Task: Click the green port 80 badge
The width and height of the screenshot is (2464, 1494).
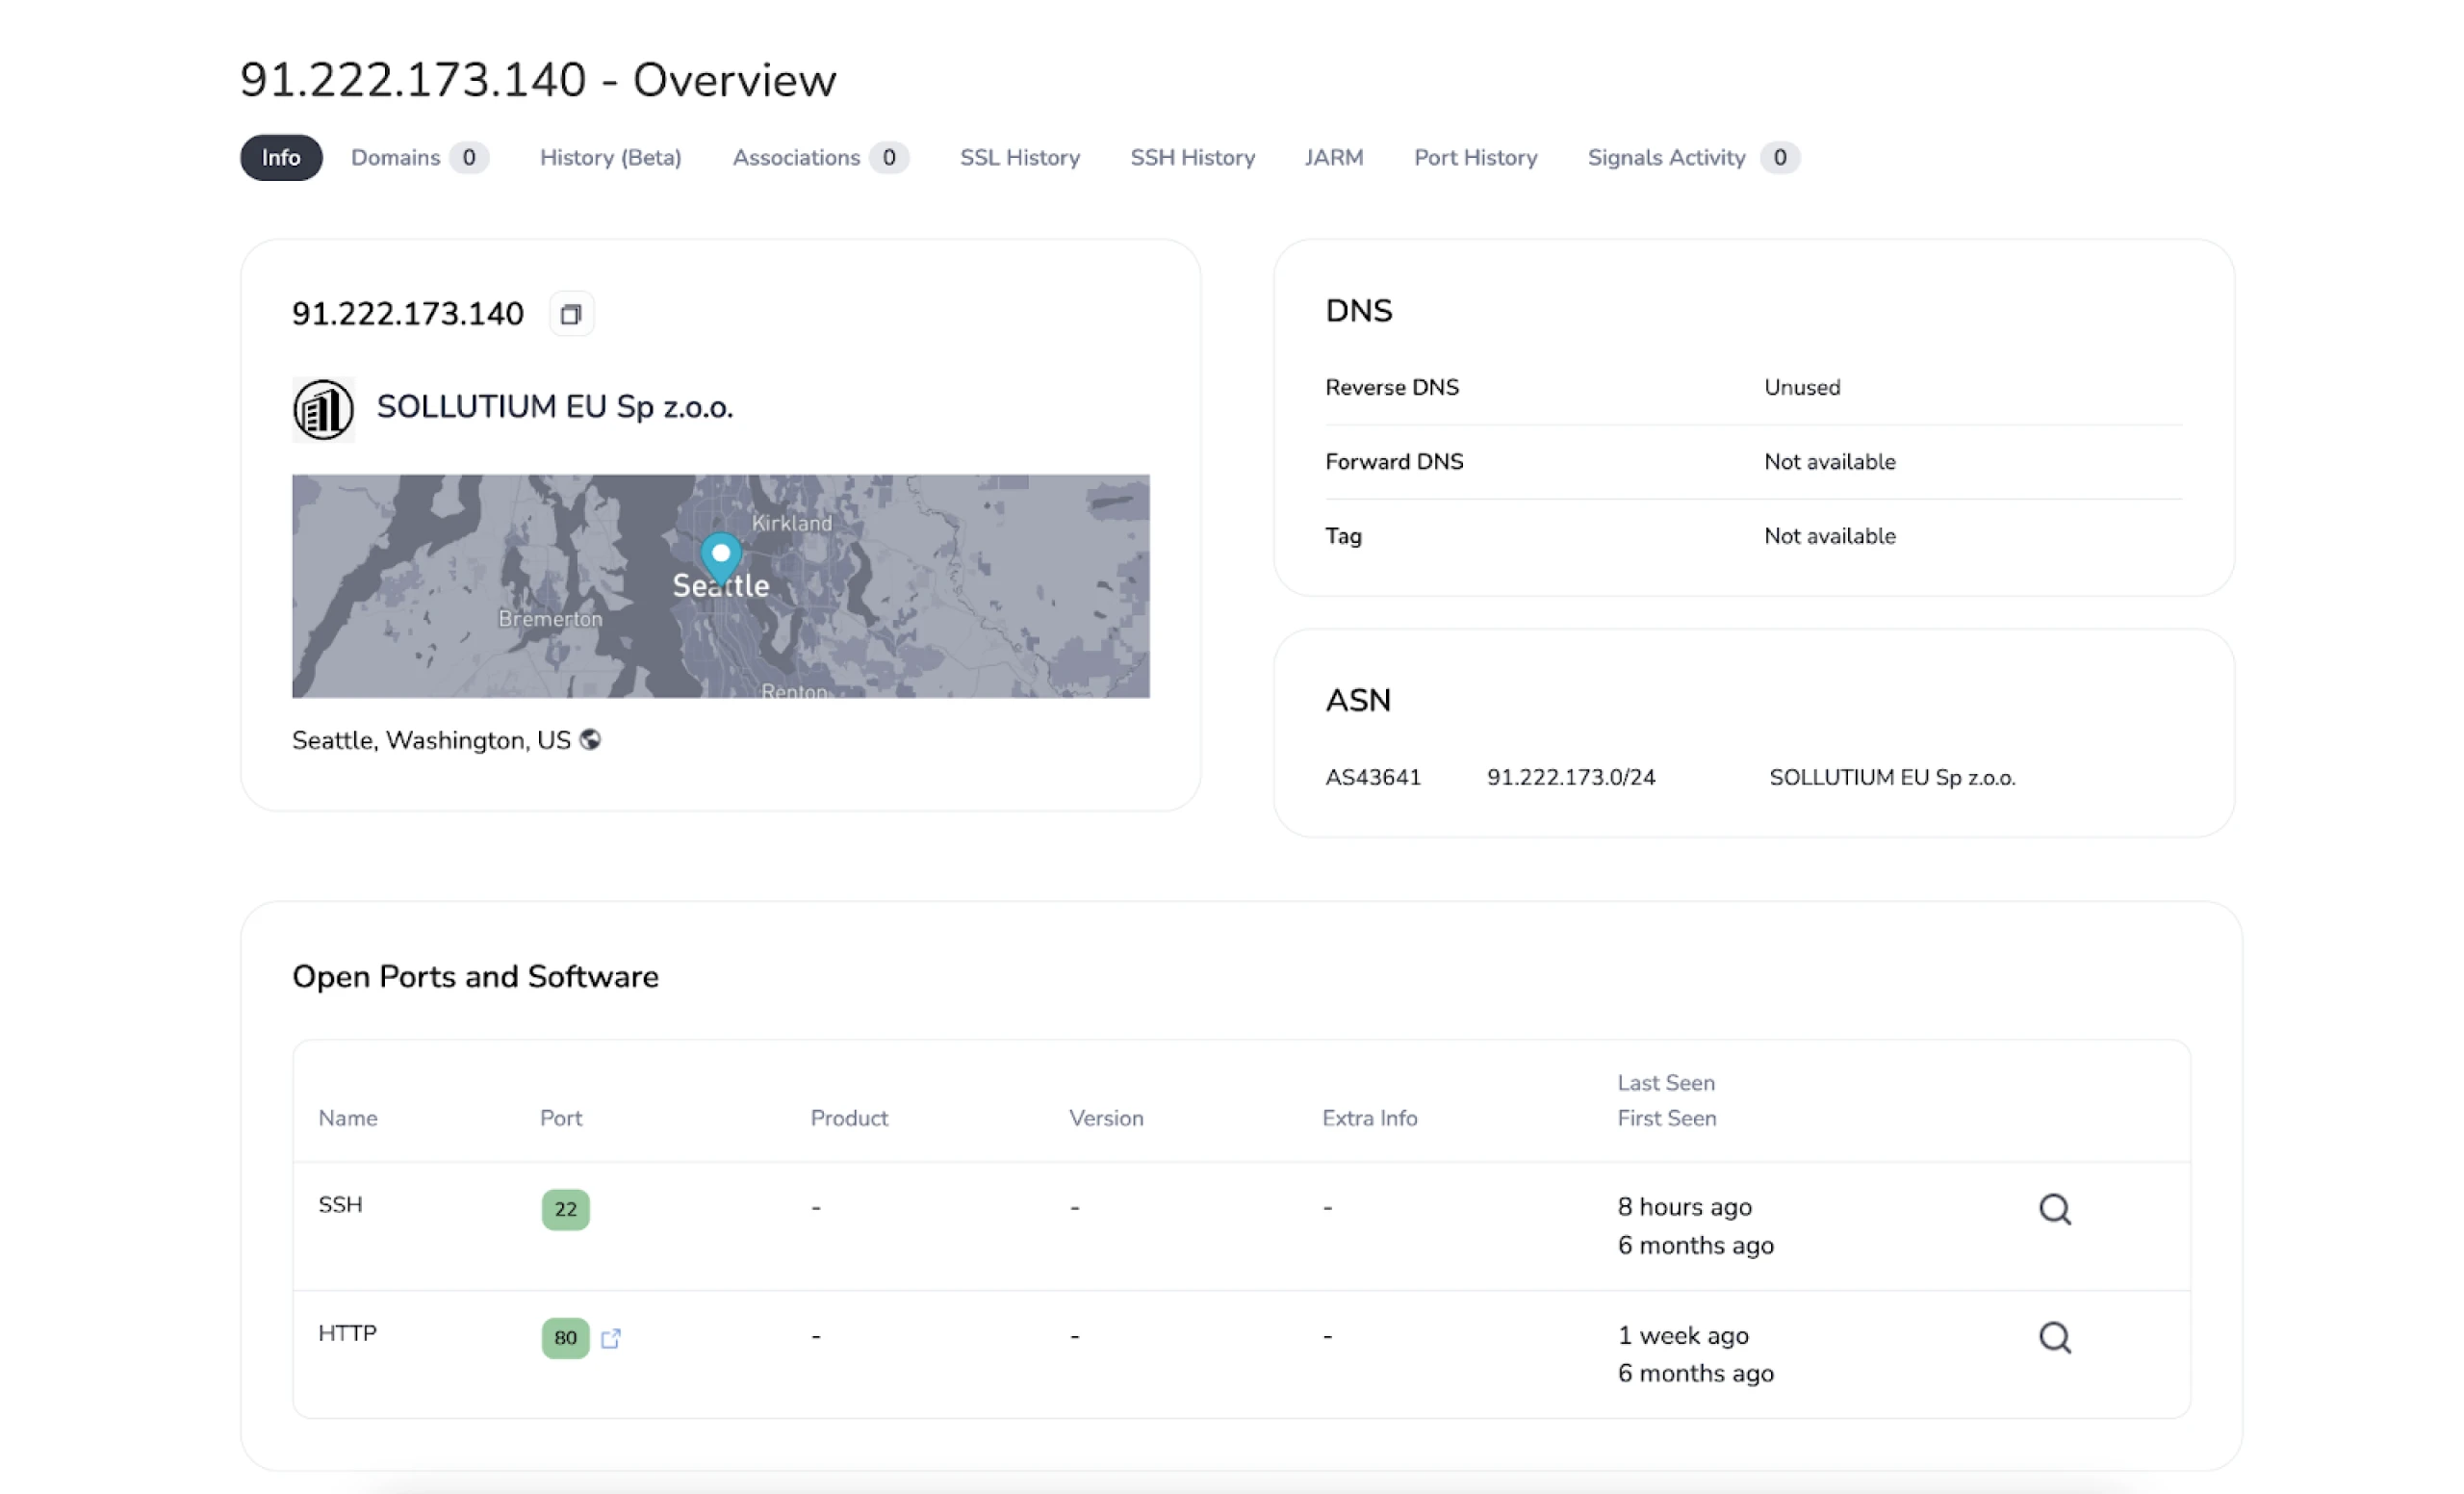Action: 564,1338
